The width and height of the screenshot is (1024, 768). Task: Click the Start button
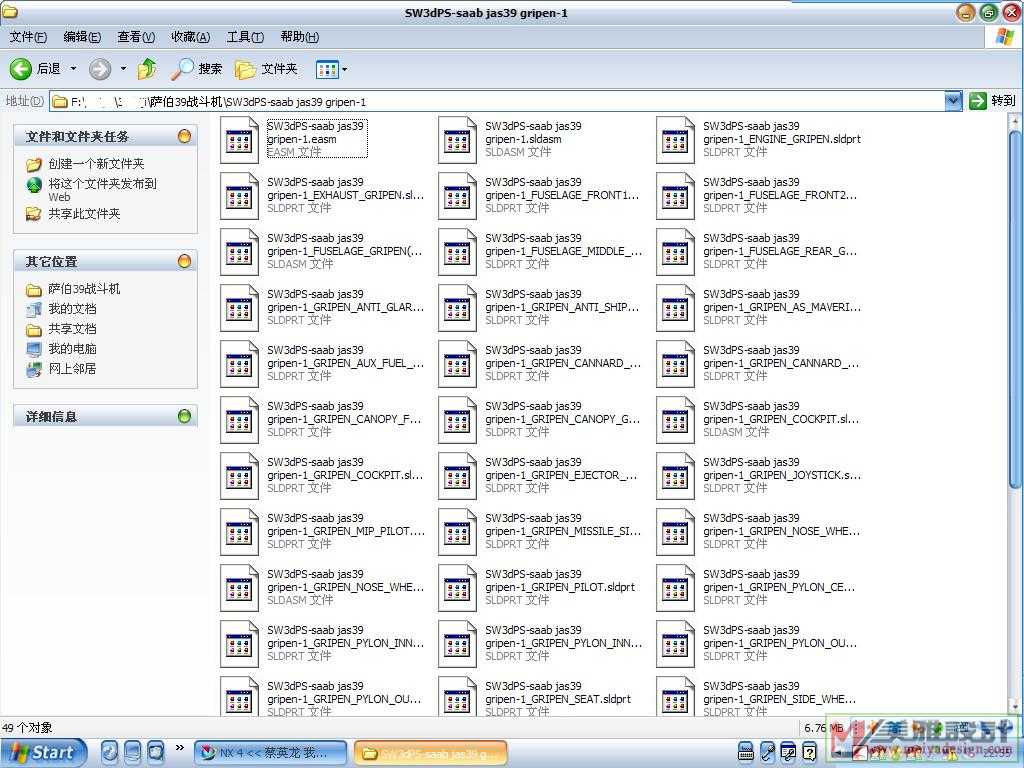click(x=43, y=752)
